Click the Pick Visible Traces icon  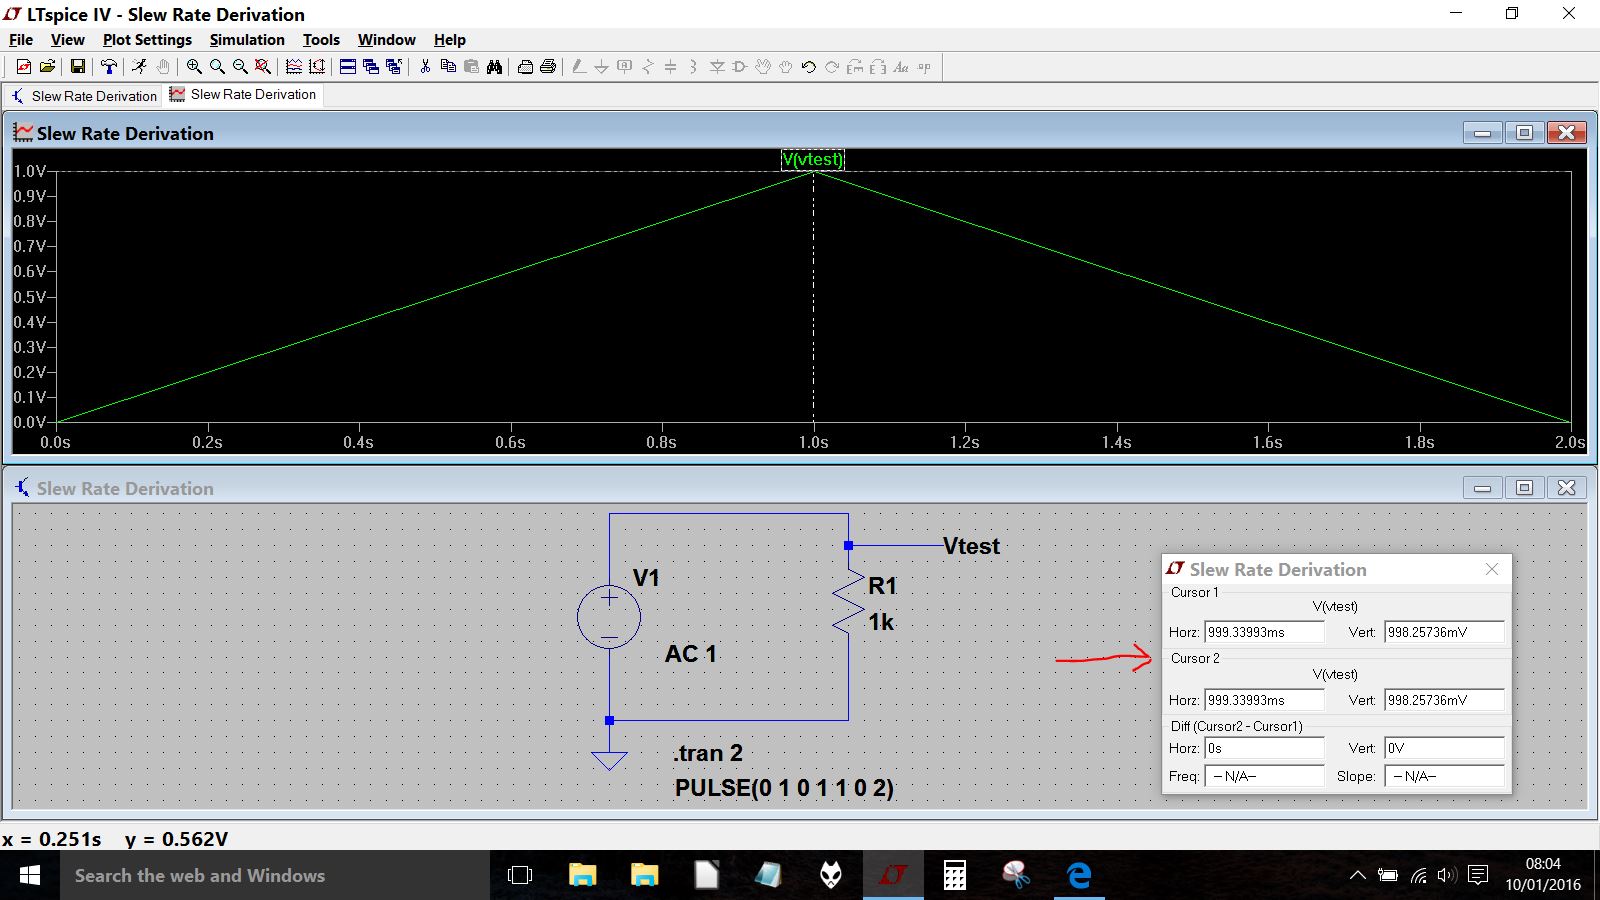(x=294, y=67)
